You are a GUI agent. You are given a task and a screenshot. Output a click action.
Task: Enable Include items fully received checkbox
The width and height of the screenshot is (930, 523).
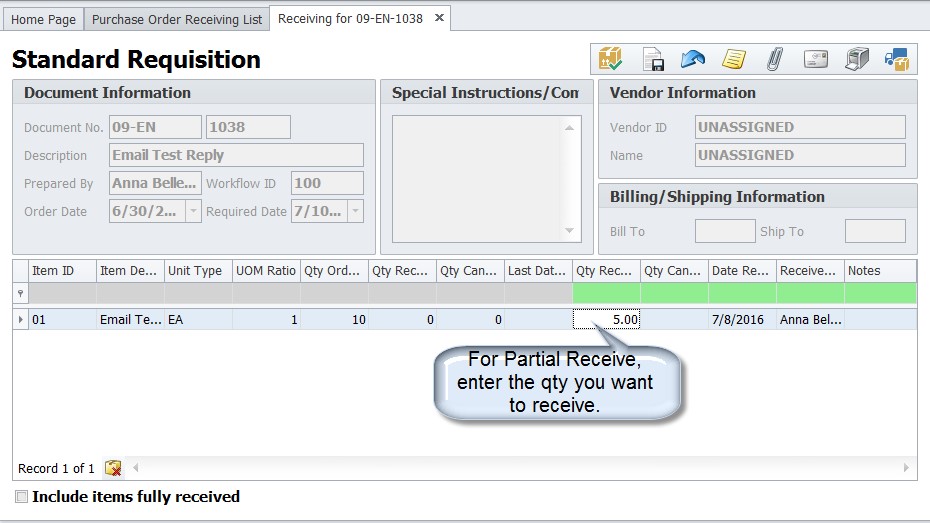[21, 496]
